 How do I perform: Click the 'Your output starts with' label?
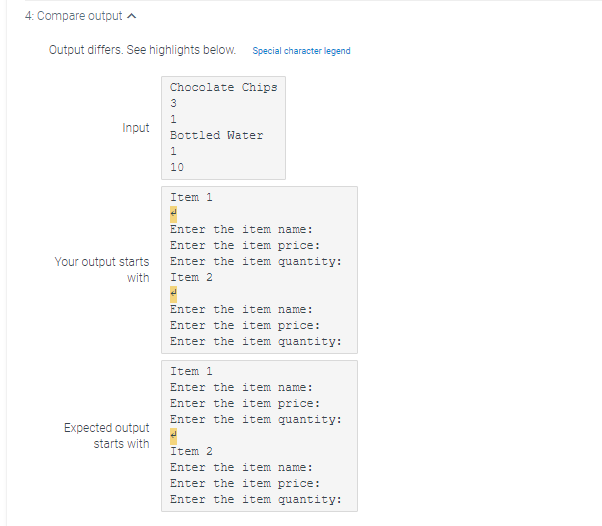[x=102, y=270]
